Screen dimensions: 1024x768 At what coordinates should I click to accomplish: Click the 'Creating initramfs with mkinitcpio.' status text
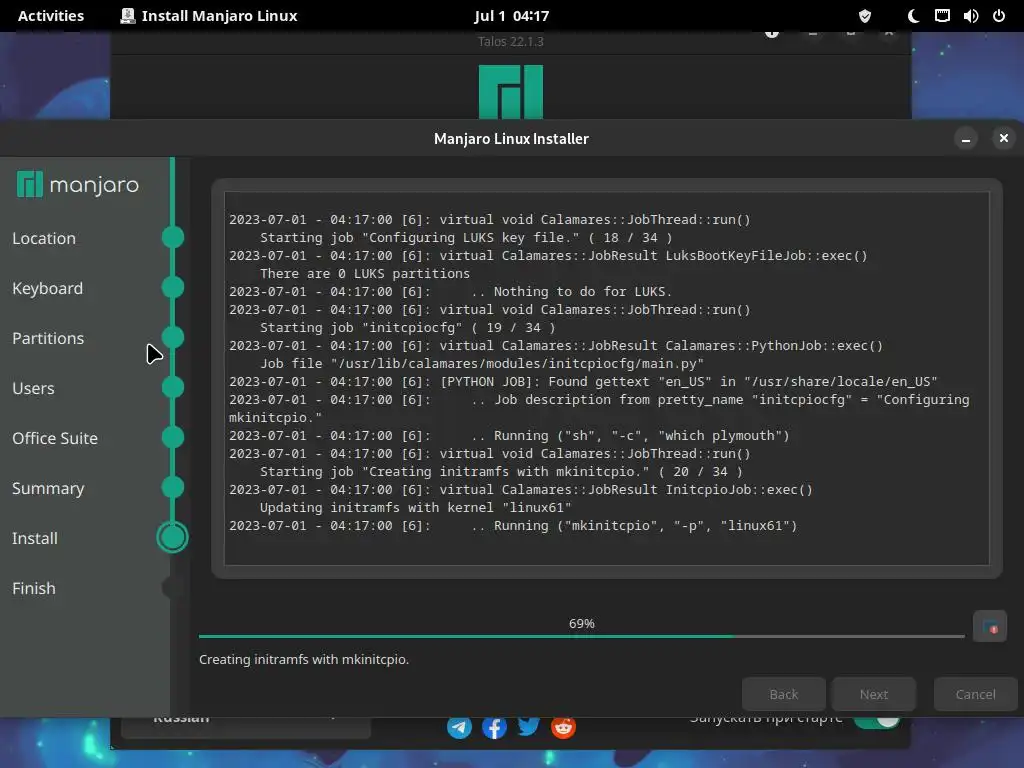304,660
